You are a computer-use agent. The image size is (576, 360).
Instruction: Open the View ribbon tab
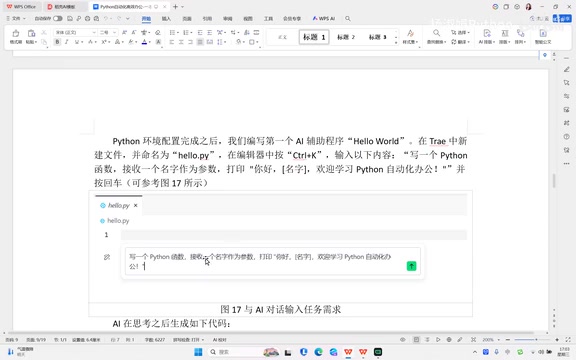click(x=248, y=18)
